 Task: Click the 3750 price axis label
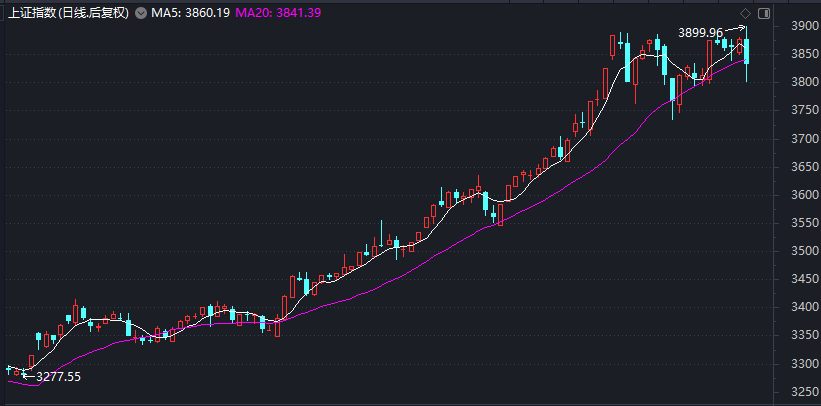(805, 110)
